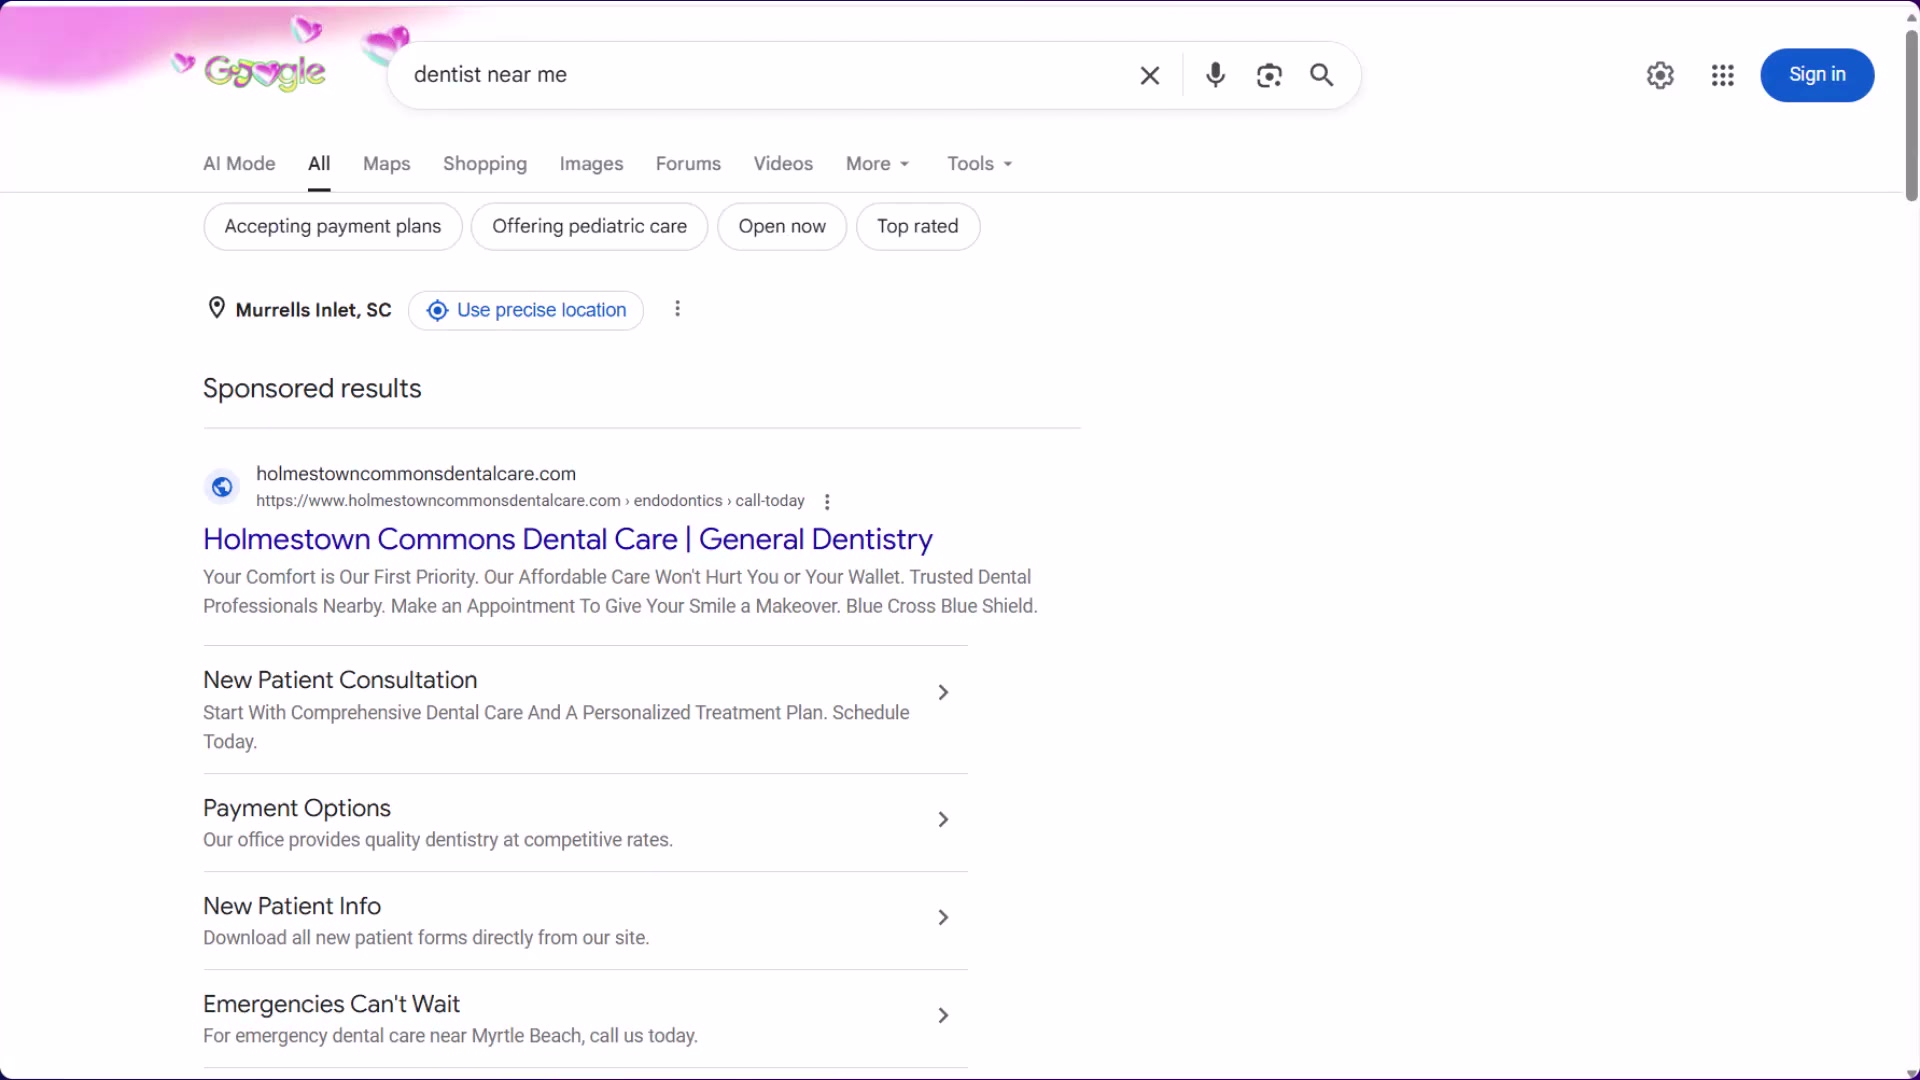Screen dimensions: 1920x1080
Task: Click the page vertical scrollbar thumb
Action: point(1911,115)
